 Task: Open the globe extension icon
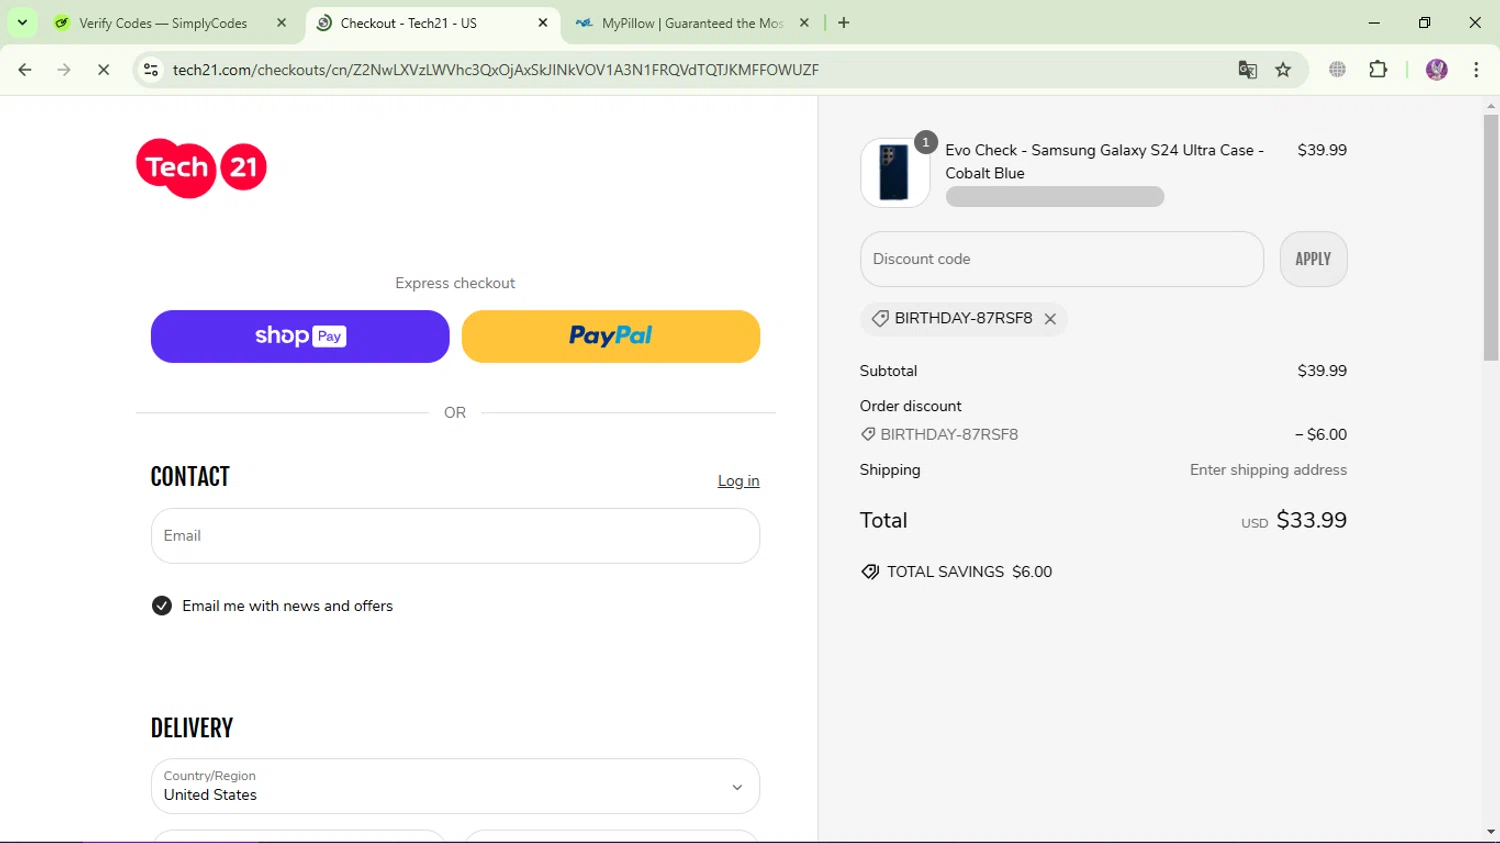[x=1337, y=70]
